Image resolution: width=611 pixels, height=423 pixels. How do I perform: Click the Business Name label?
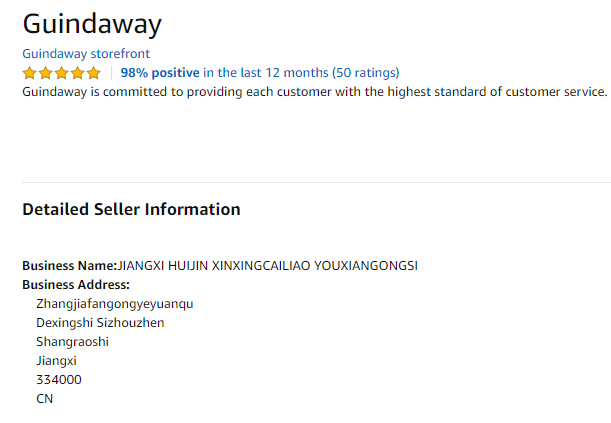coord(69,266)
